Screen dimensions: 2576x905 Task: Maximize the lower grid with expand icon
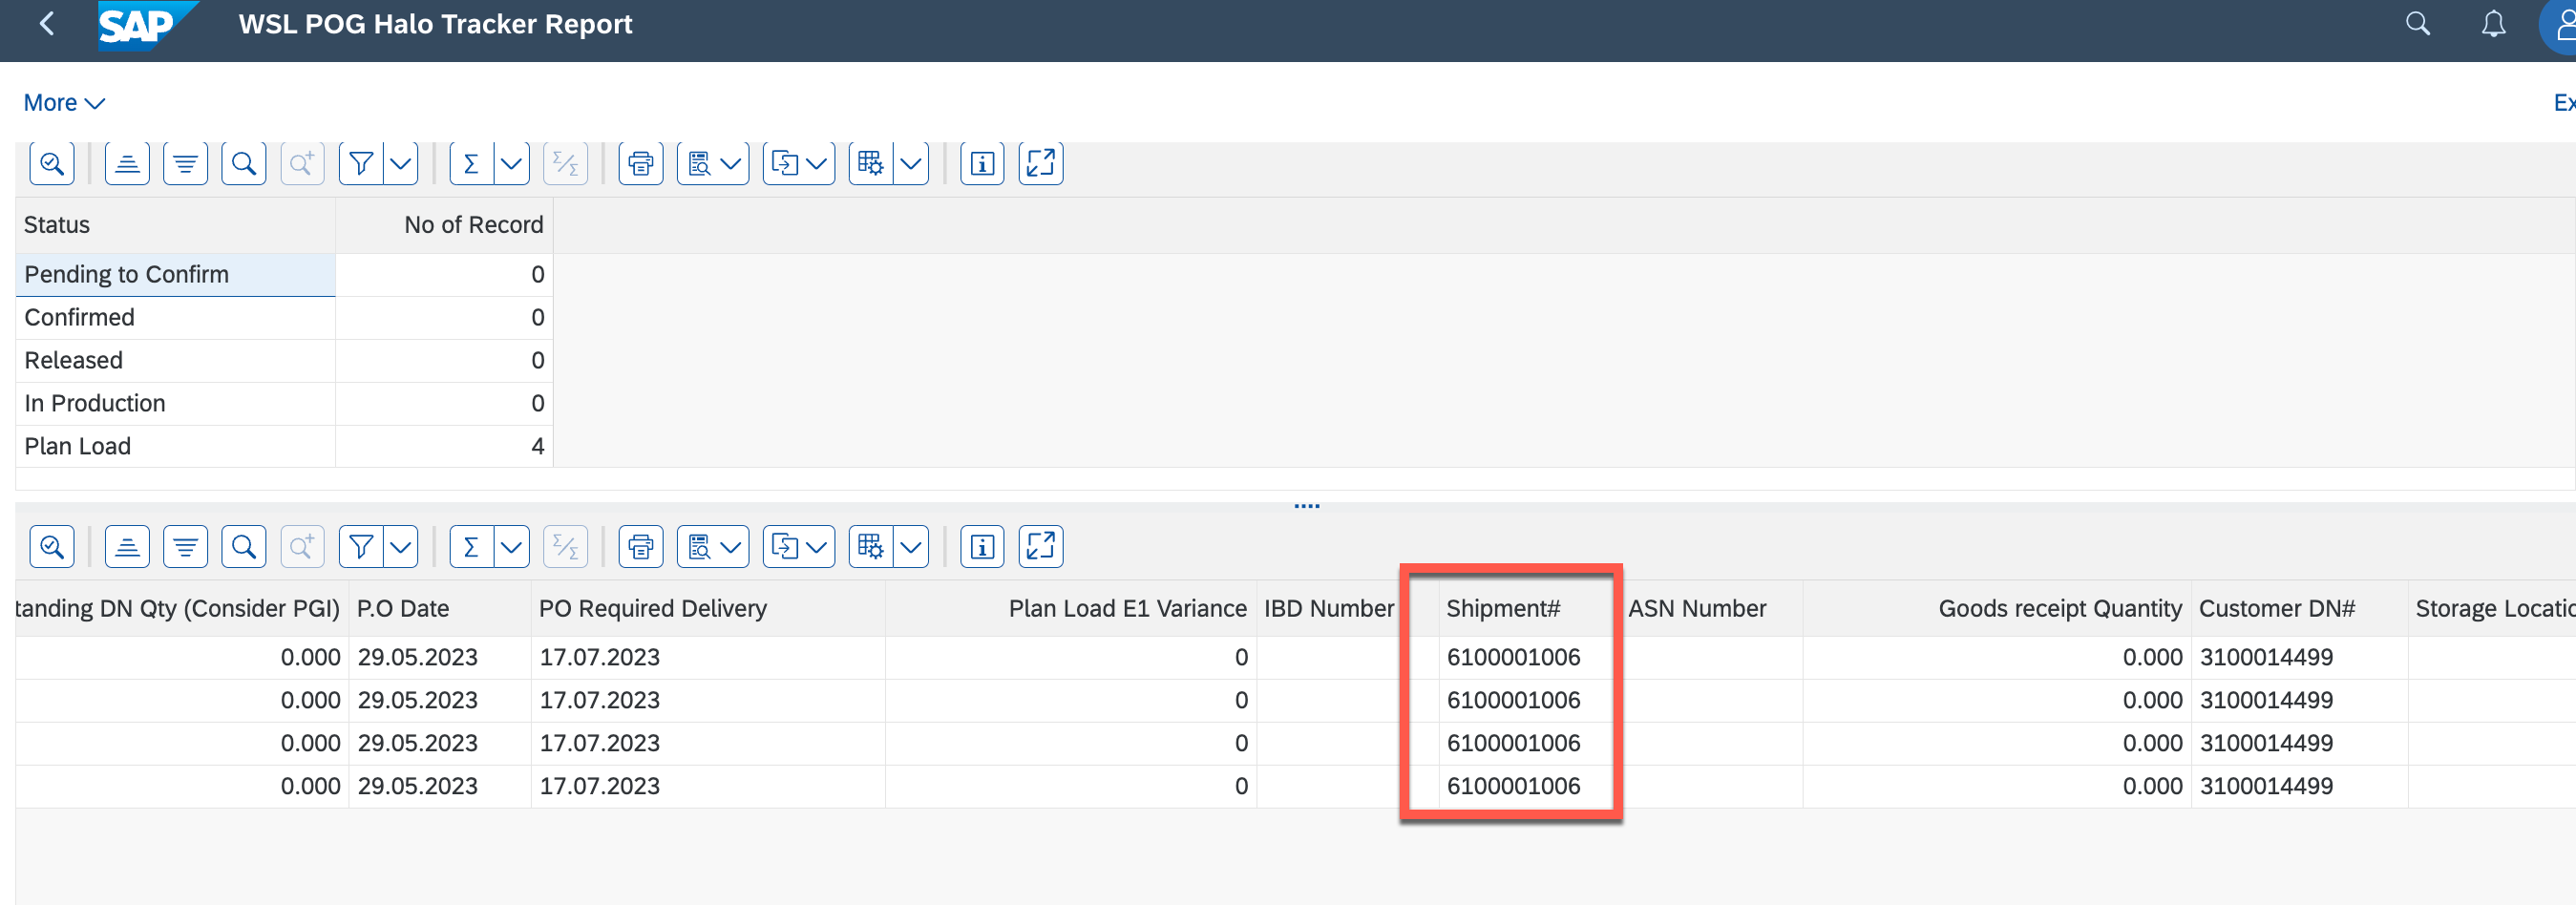point(1040,547)
